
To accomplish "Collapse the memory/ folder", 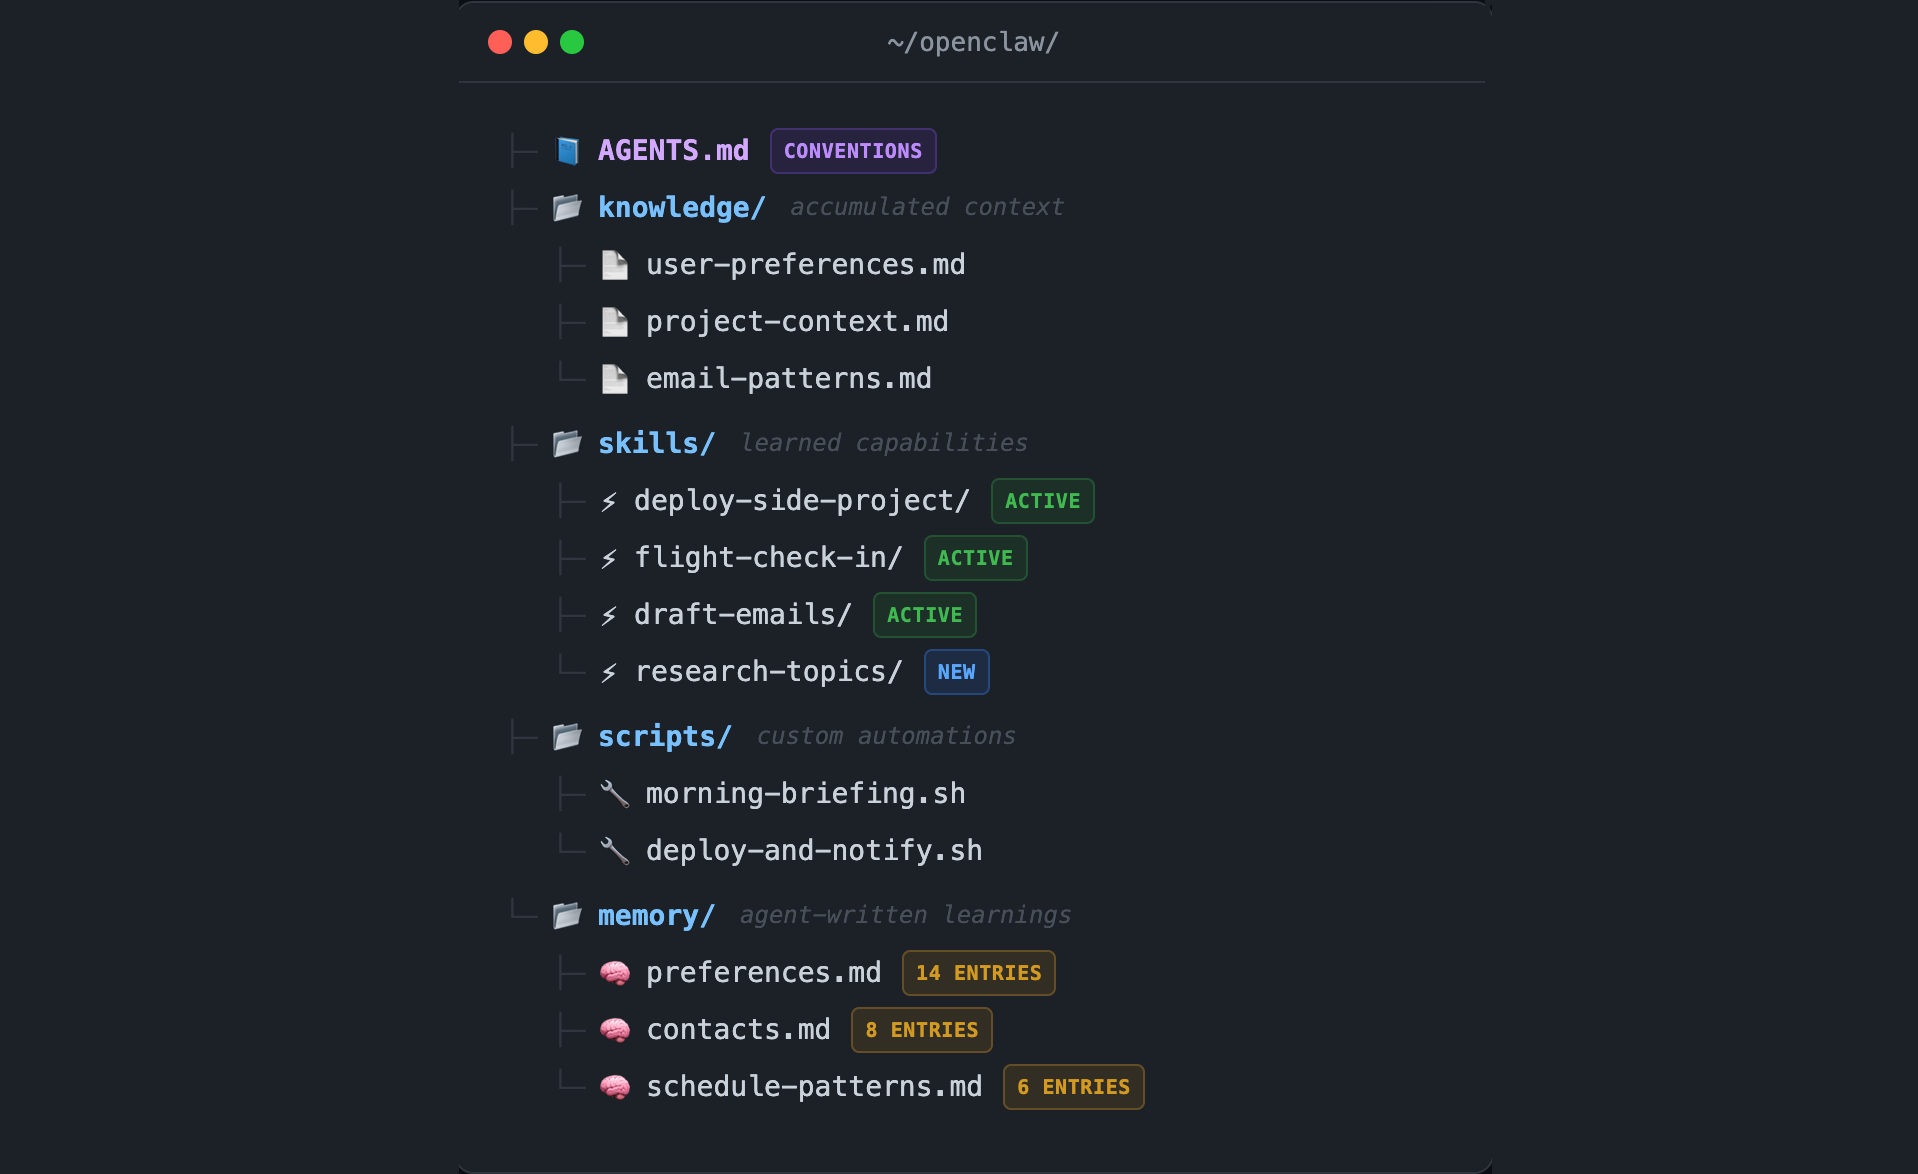I will (x=656, y=915).
